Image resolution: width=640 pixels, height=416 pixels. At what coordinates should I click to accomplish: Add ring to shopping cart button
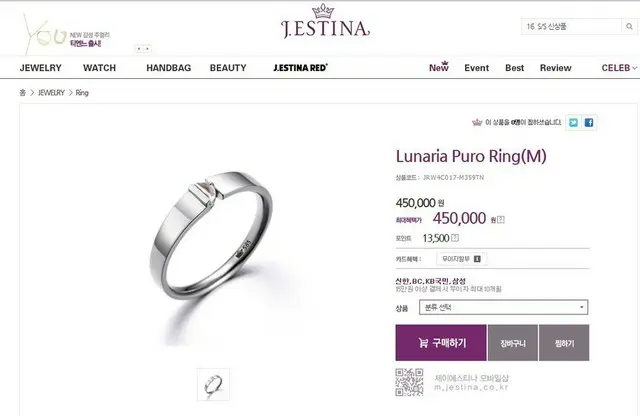click(x=513, y=343)
